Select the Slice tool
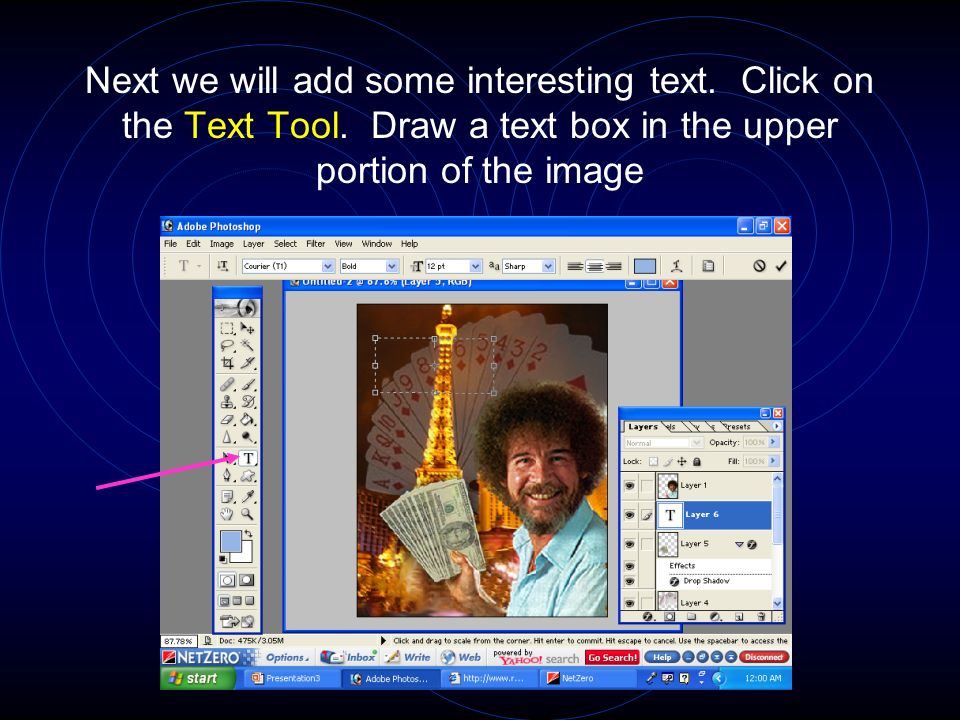960x720 pixels. click(247, 362)
